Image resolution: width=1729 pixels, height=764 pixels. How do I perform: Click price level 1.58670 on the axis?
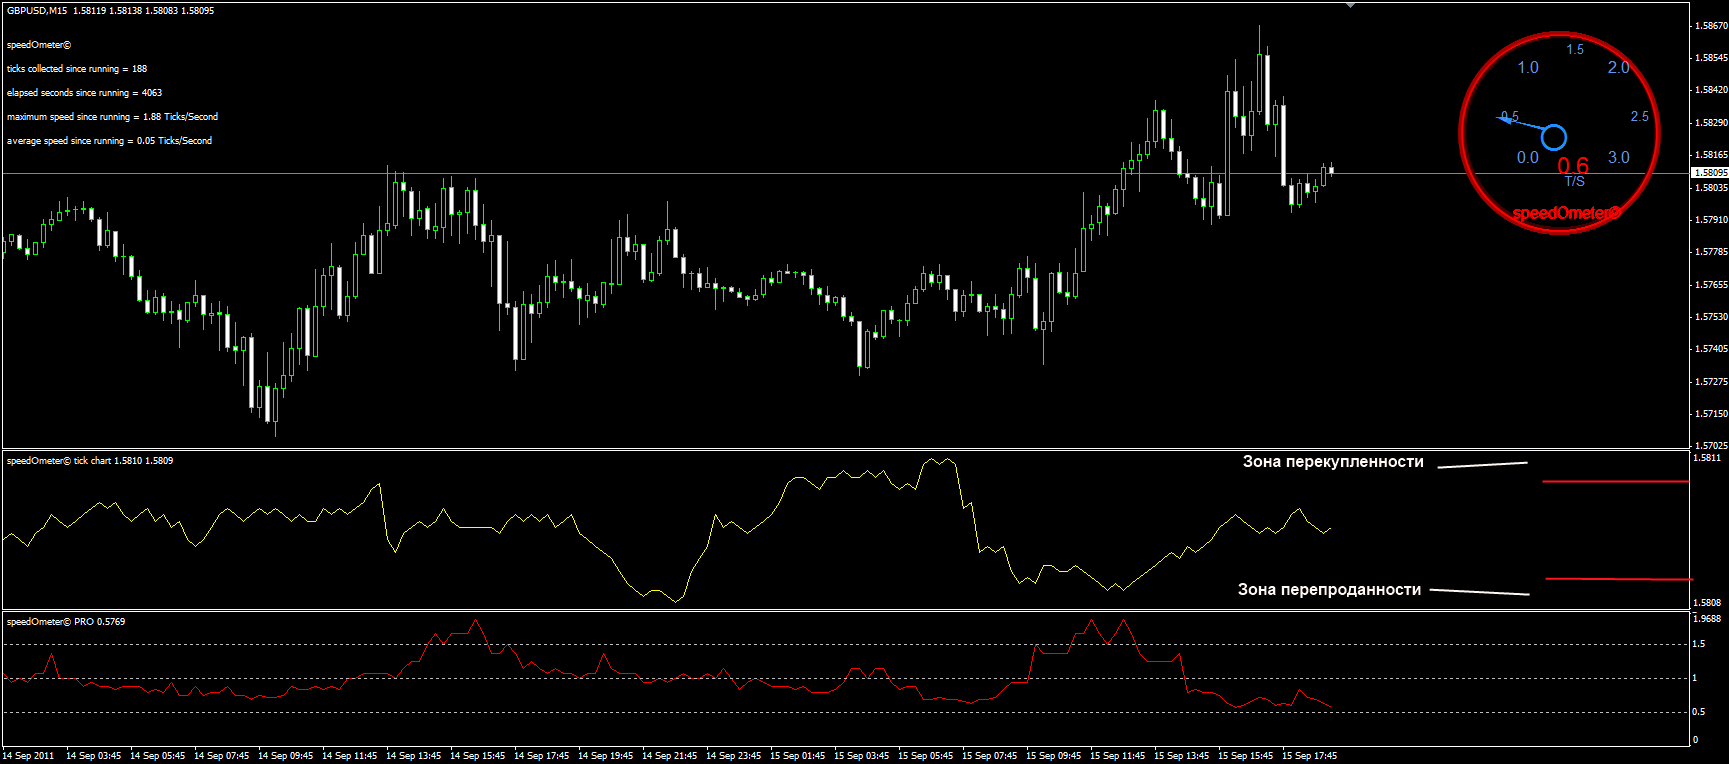click(1712, 26)
